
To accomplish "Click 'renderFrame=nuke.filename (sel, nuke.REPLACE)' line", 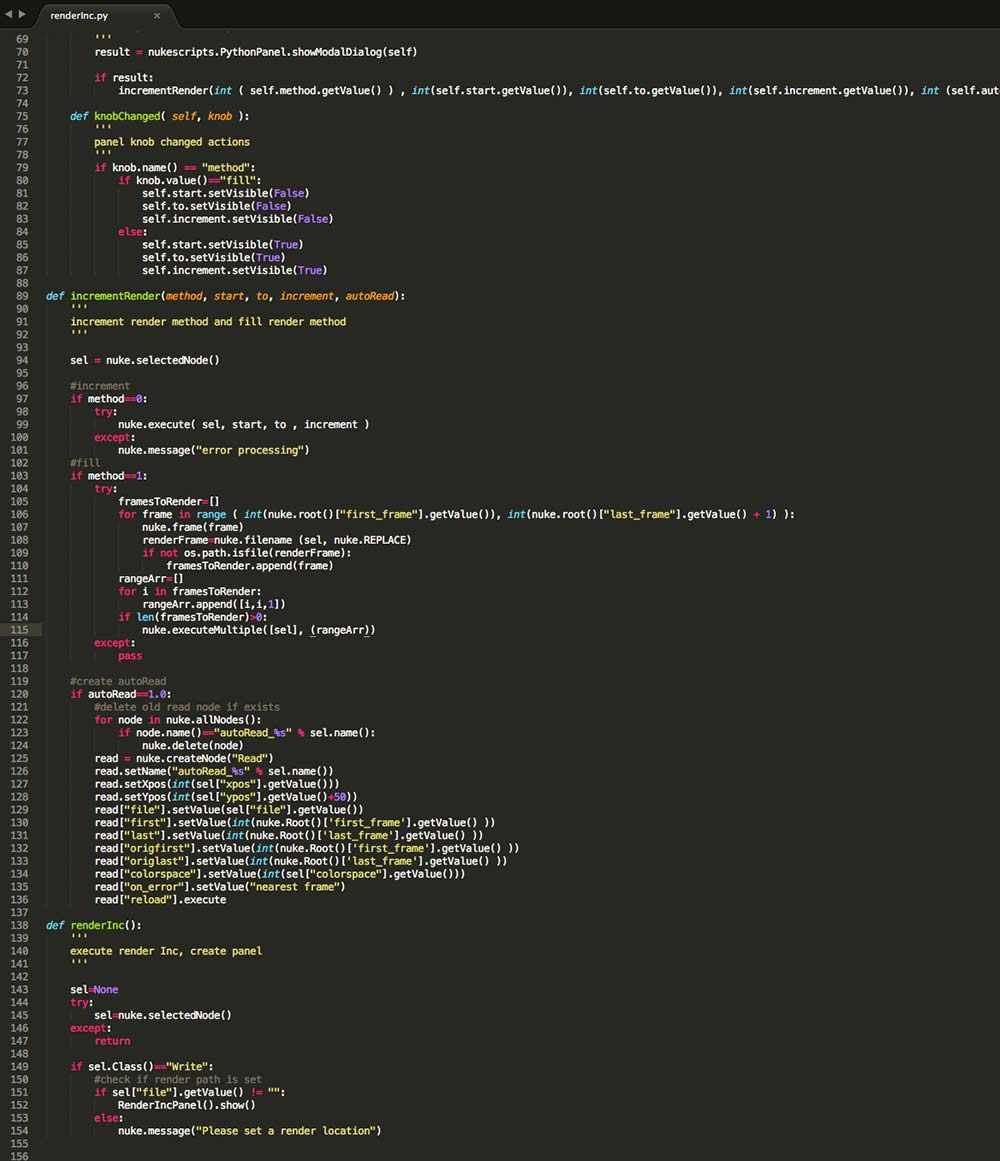I will click(277, 540).
